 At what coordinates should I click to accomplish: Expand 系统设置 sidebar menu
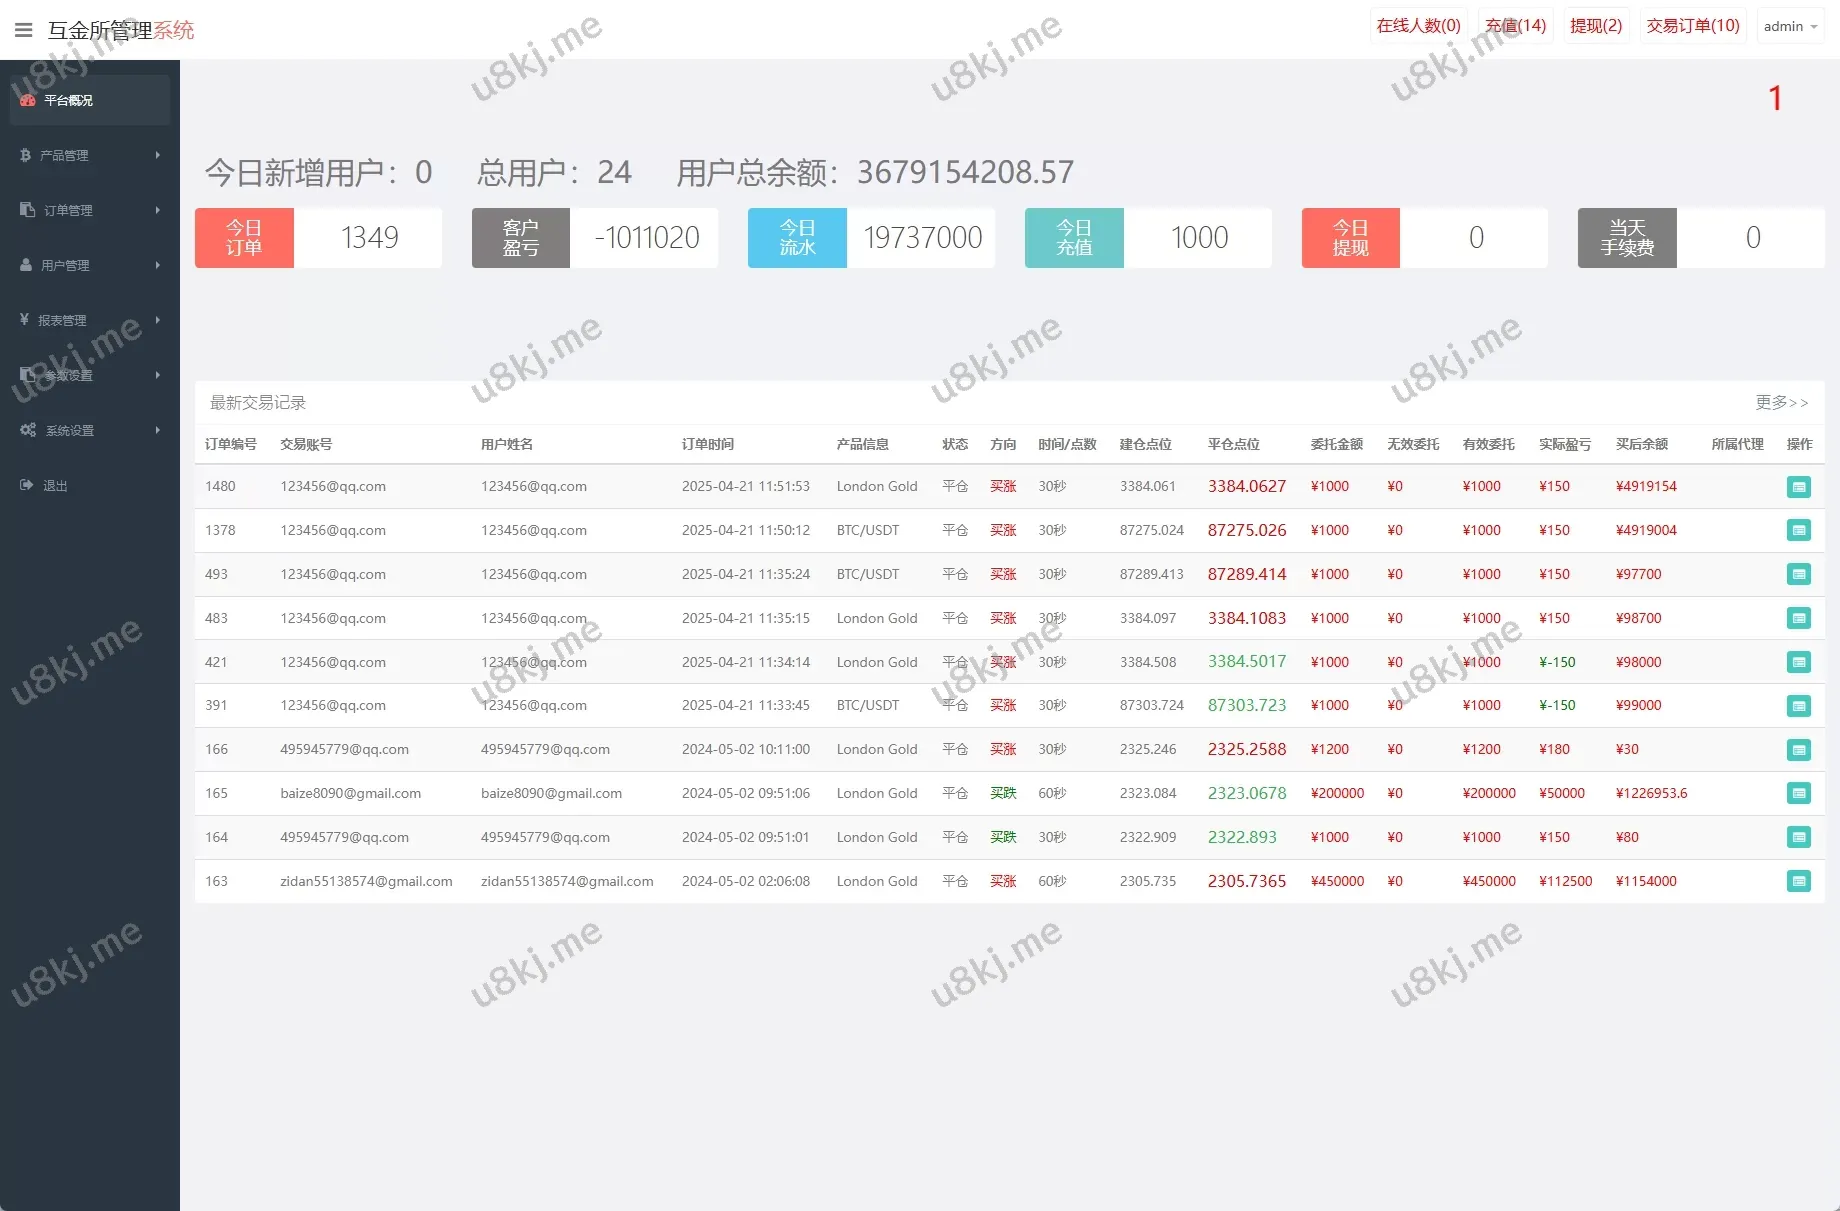click(x=89, y=430)
